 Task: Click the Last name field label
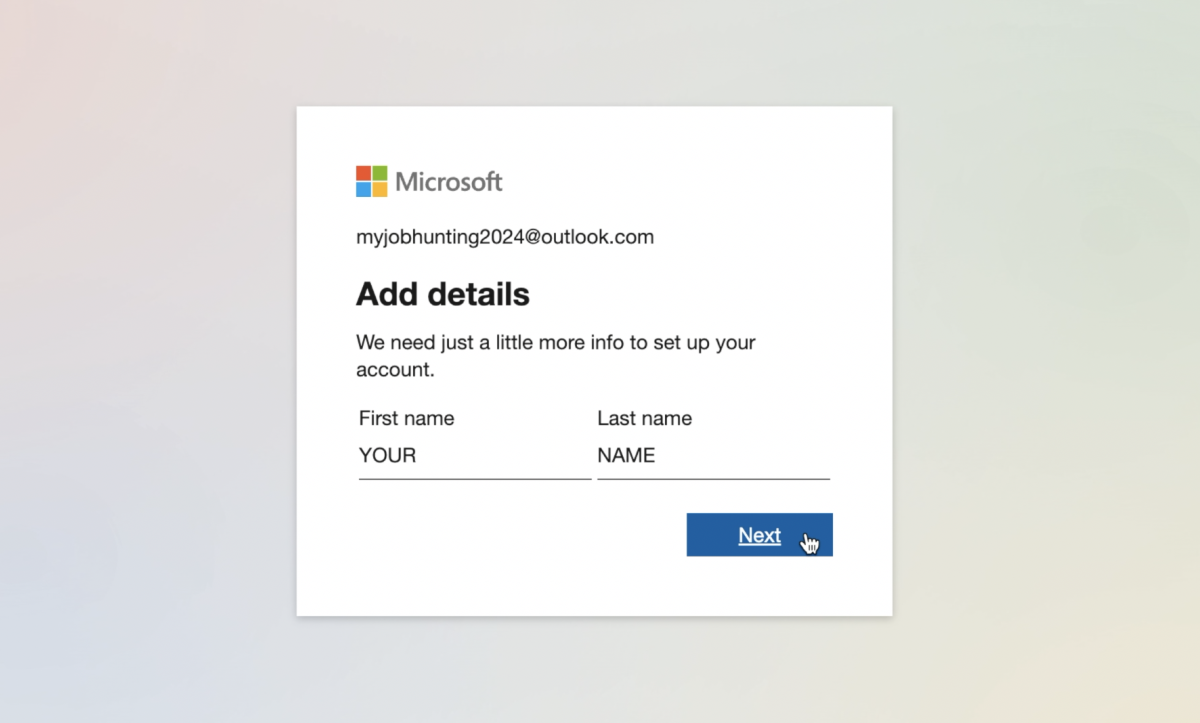click(644, 418)
